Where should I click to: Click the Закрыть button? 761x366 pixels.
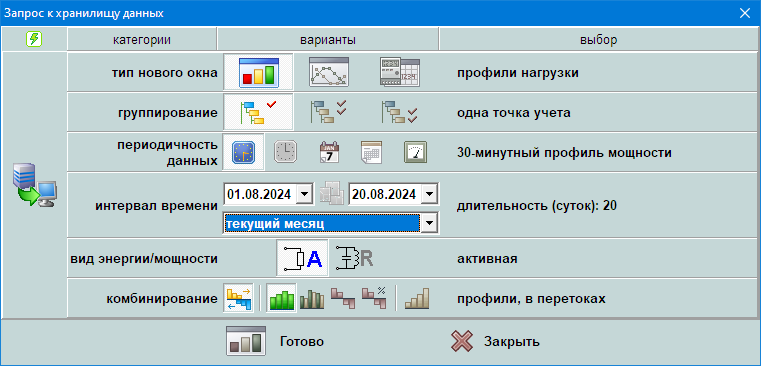(x=495, y=341)
